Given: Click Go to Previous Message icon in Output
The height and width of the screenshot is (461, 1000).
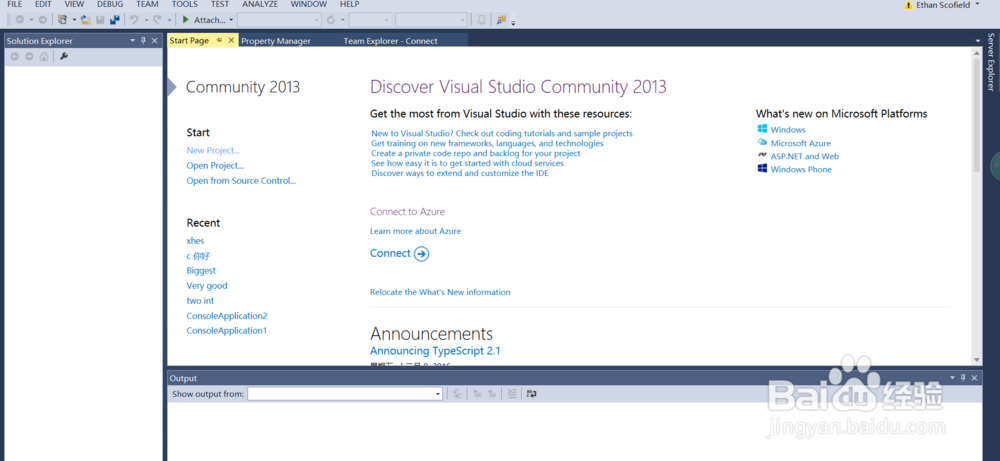Looking at the screenshot, I should [x=476, y=394].
